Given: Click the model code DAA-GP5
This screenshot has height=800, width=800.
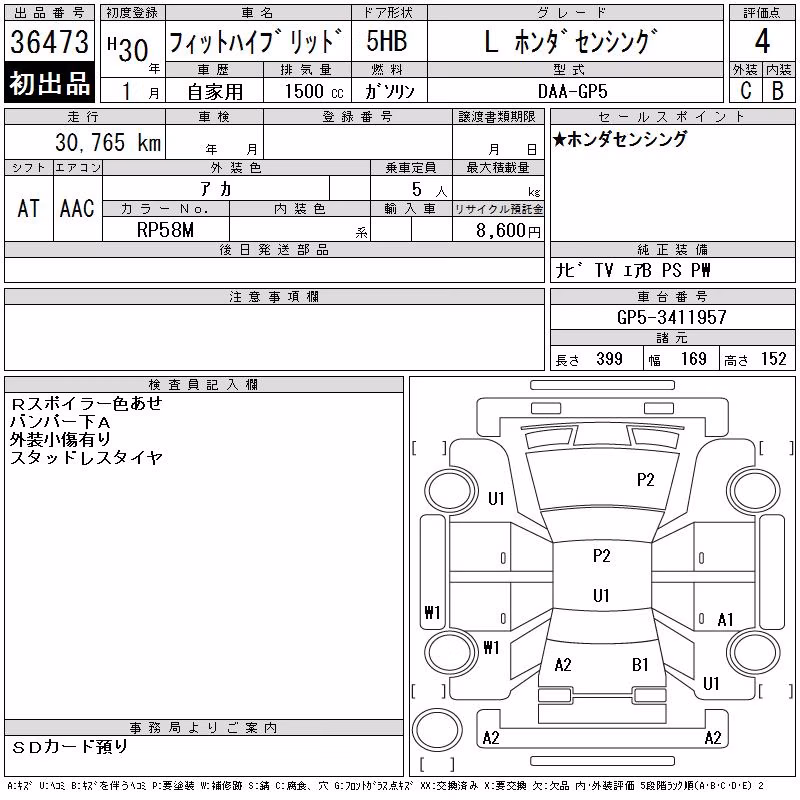Looking at the screenshot, I should pos(573,91).
